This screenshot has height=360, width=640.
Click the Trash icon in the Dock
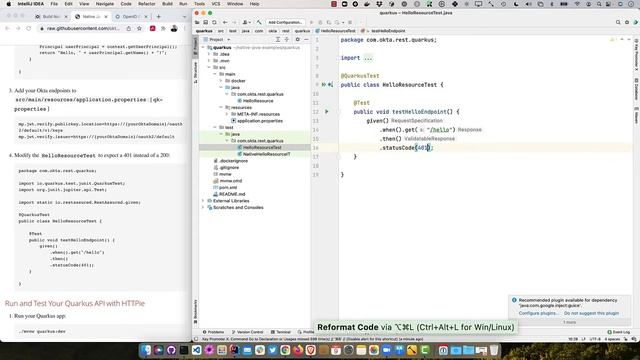click(x=494, y=350)
